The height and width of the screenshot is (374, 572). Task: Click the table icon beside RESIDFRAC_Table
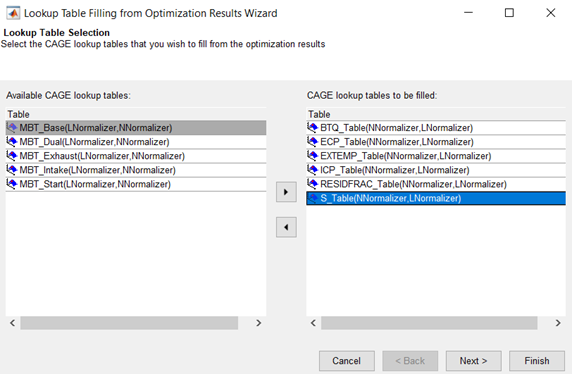[x=313, y=184]
